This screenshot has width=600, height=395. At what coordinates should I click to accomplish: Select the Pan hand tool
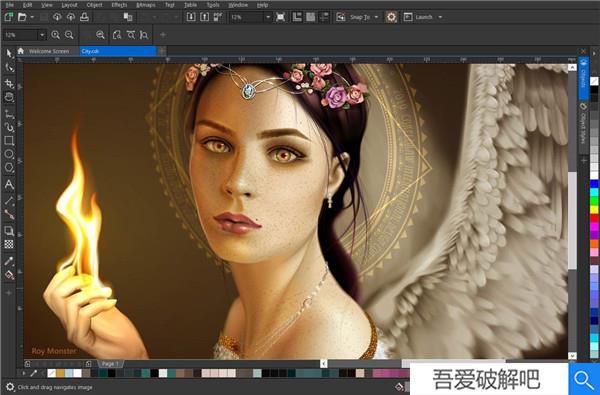(9, 97)
